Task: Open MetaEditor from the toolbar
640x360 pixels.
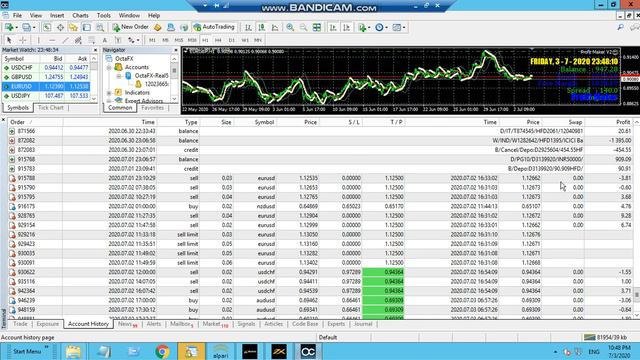Action: click(158, 27)
